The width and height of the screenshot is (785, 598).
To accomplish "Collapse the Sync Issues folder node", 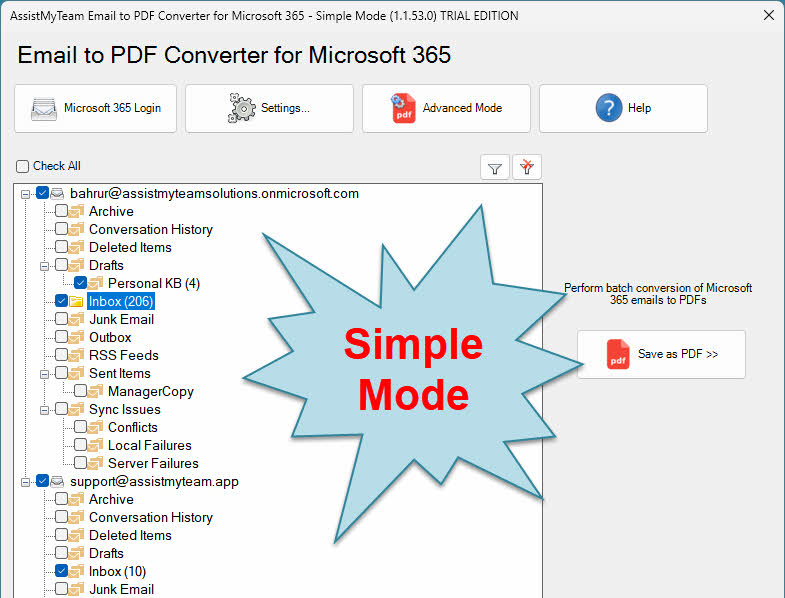I will pyautogui.click(x=43, y=409).
